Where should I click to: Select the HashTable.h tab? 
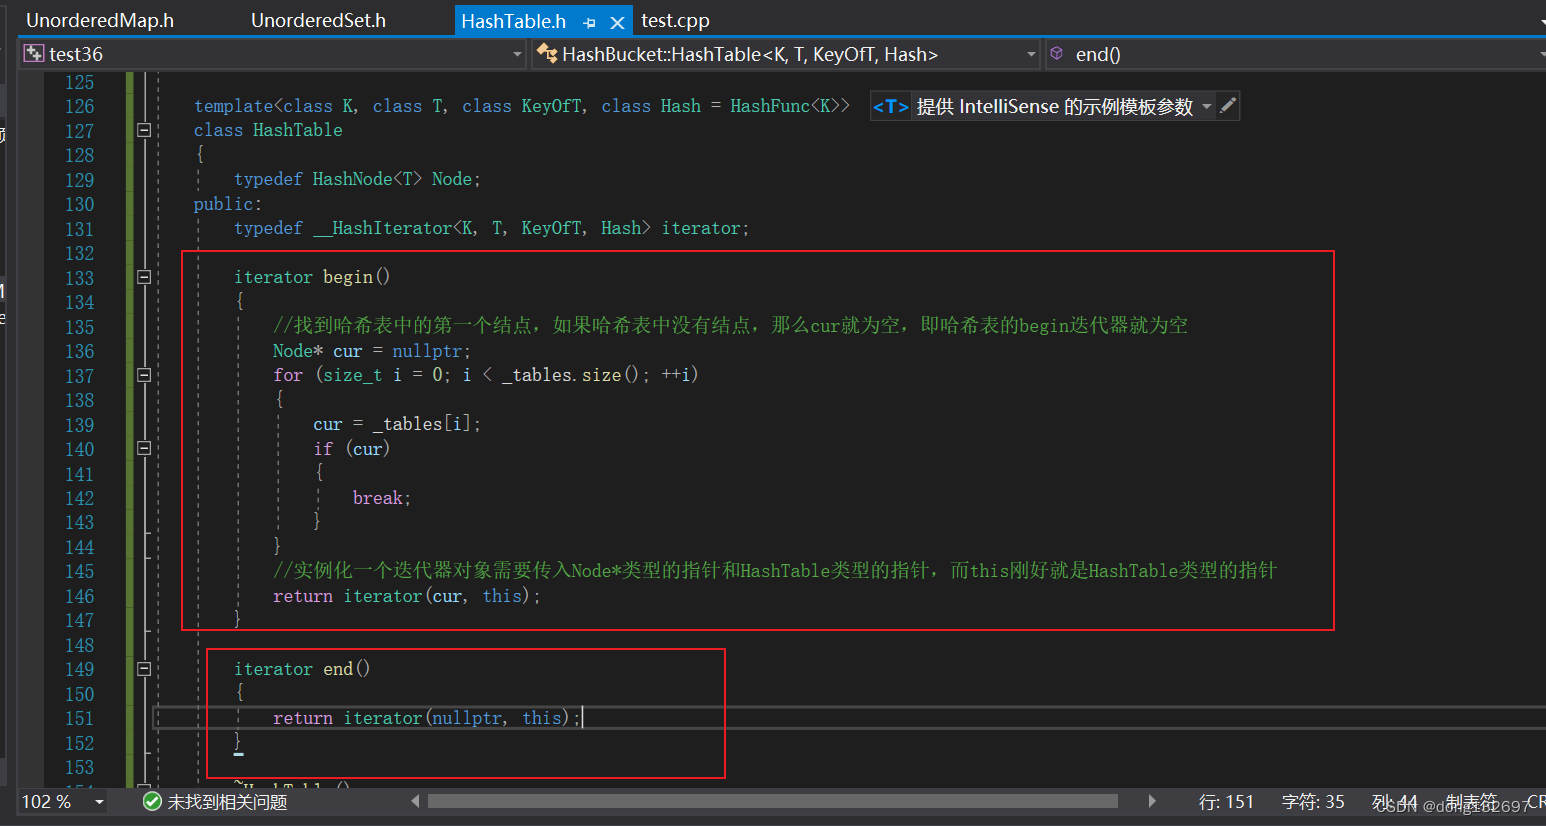click(x=513, y=21)
